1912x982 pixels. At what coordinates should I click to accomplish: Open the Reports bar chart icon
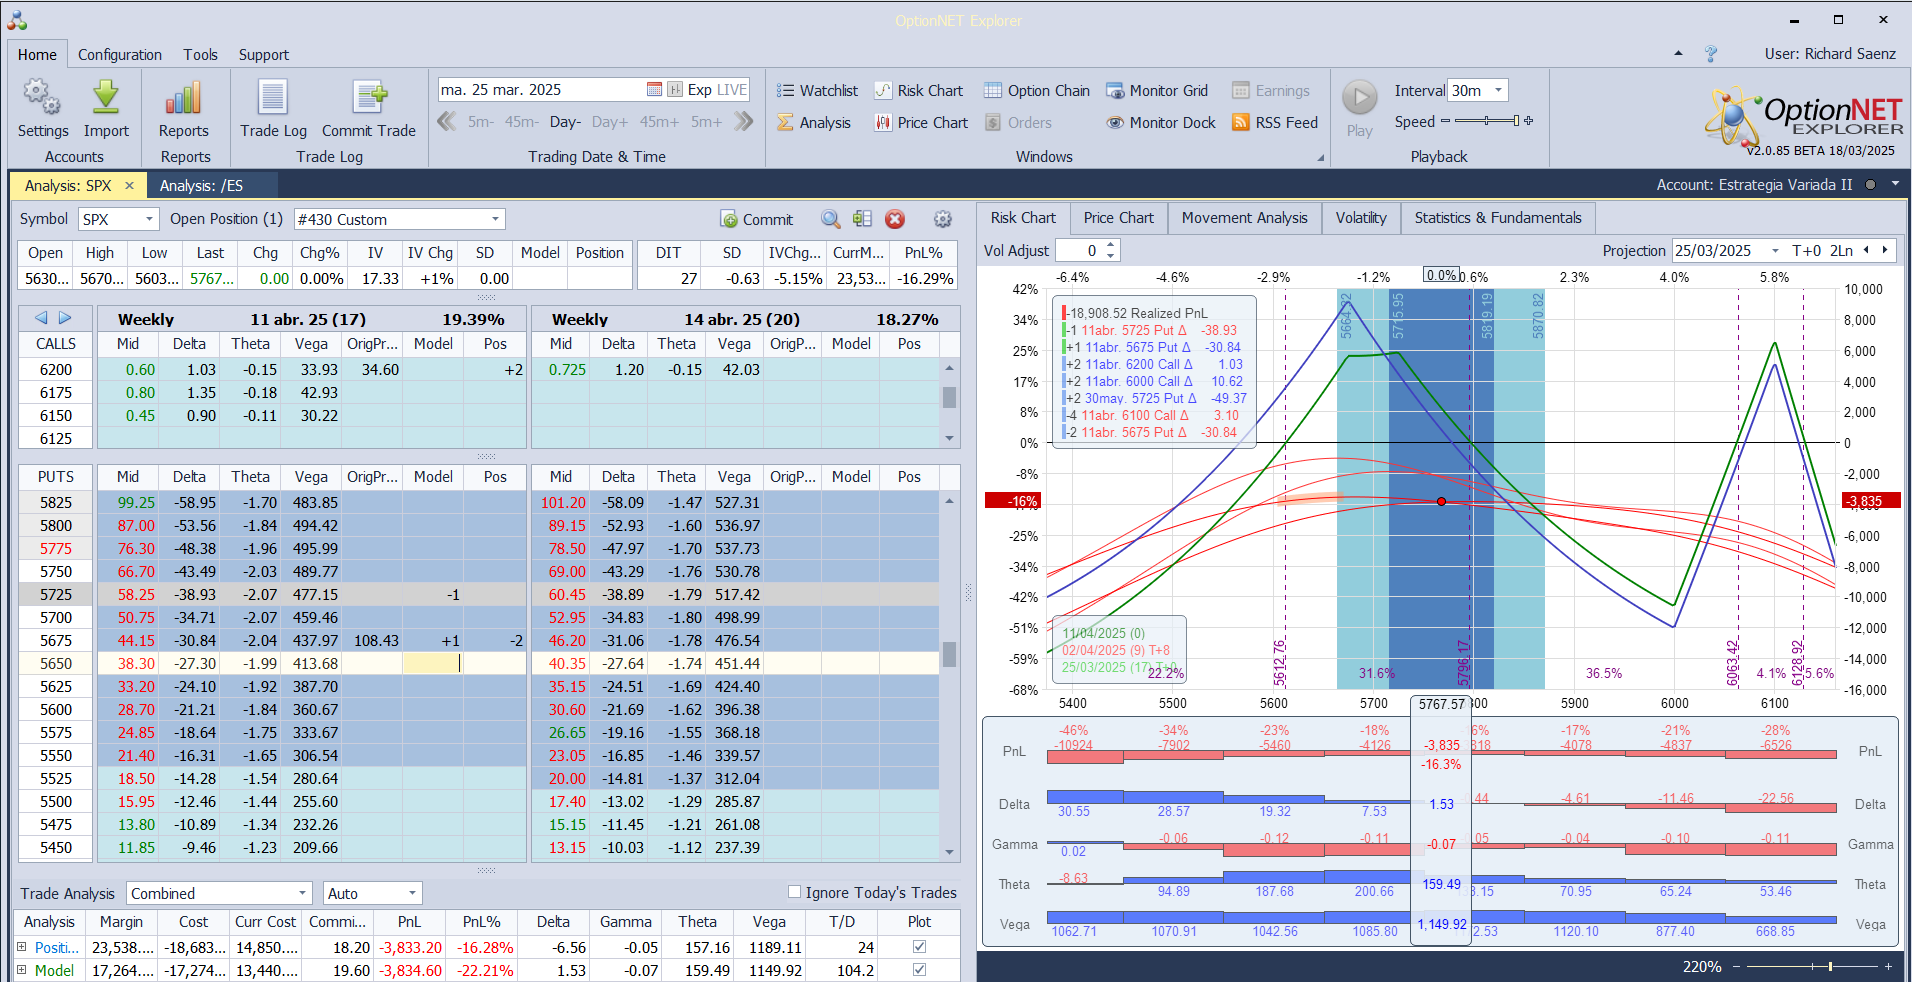coord(184,99)
